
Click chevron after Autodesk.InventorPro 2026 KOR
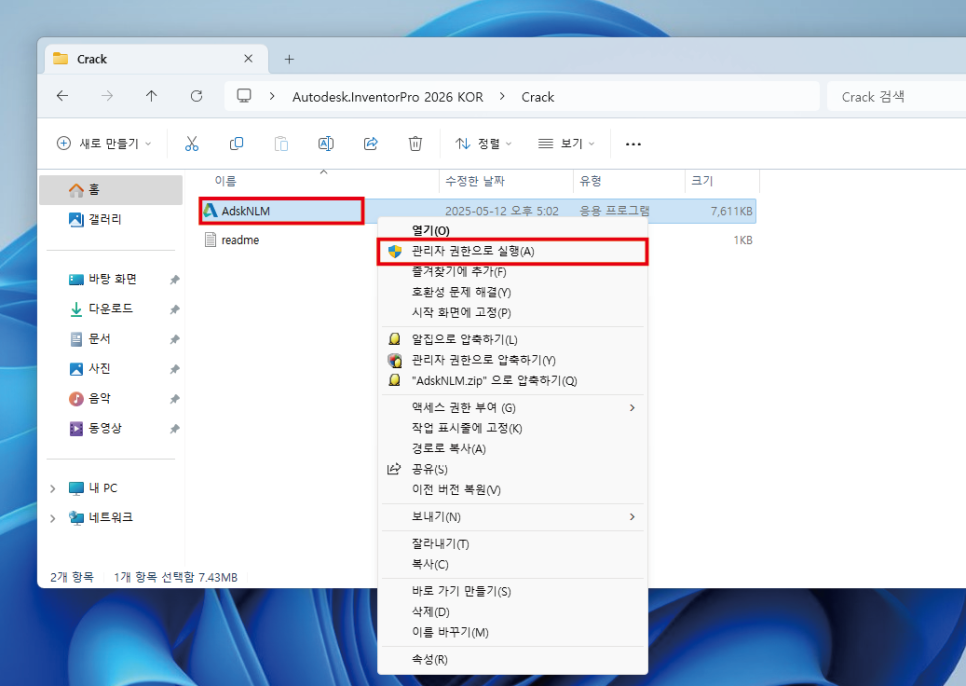[503, 97]
